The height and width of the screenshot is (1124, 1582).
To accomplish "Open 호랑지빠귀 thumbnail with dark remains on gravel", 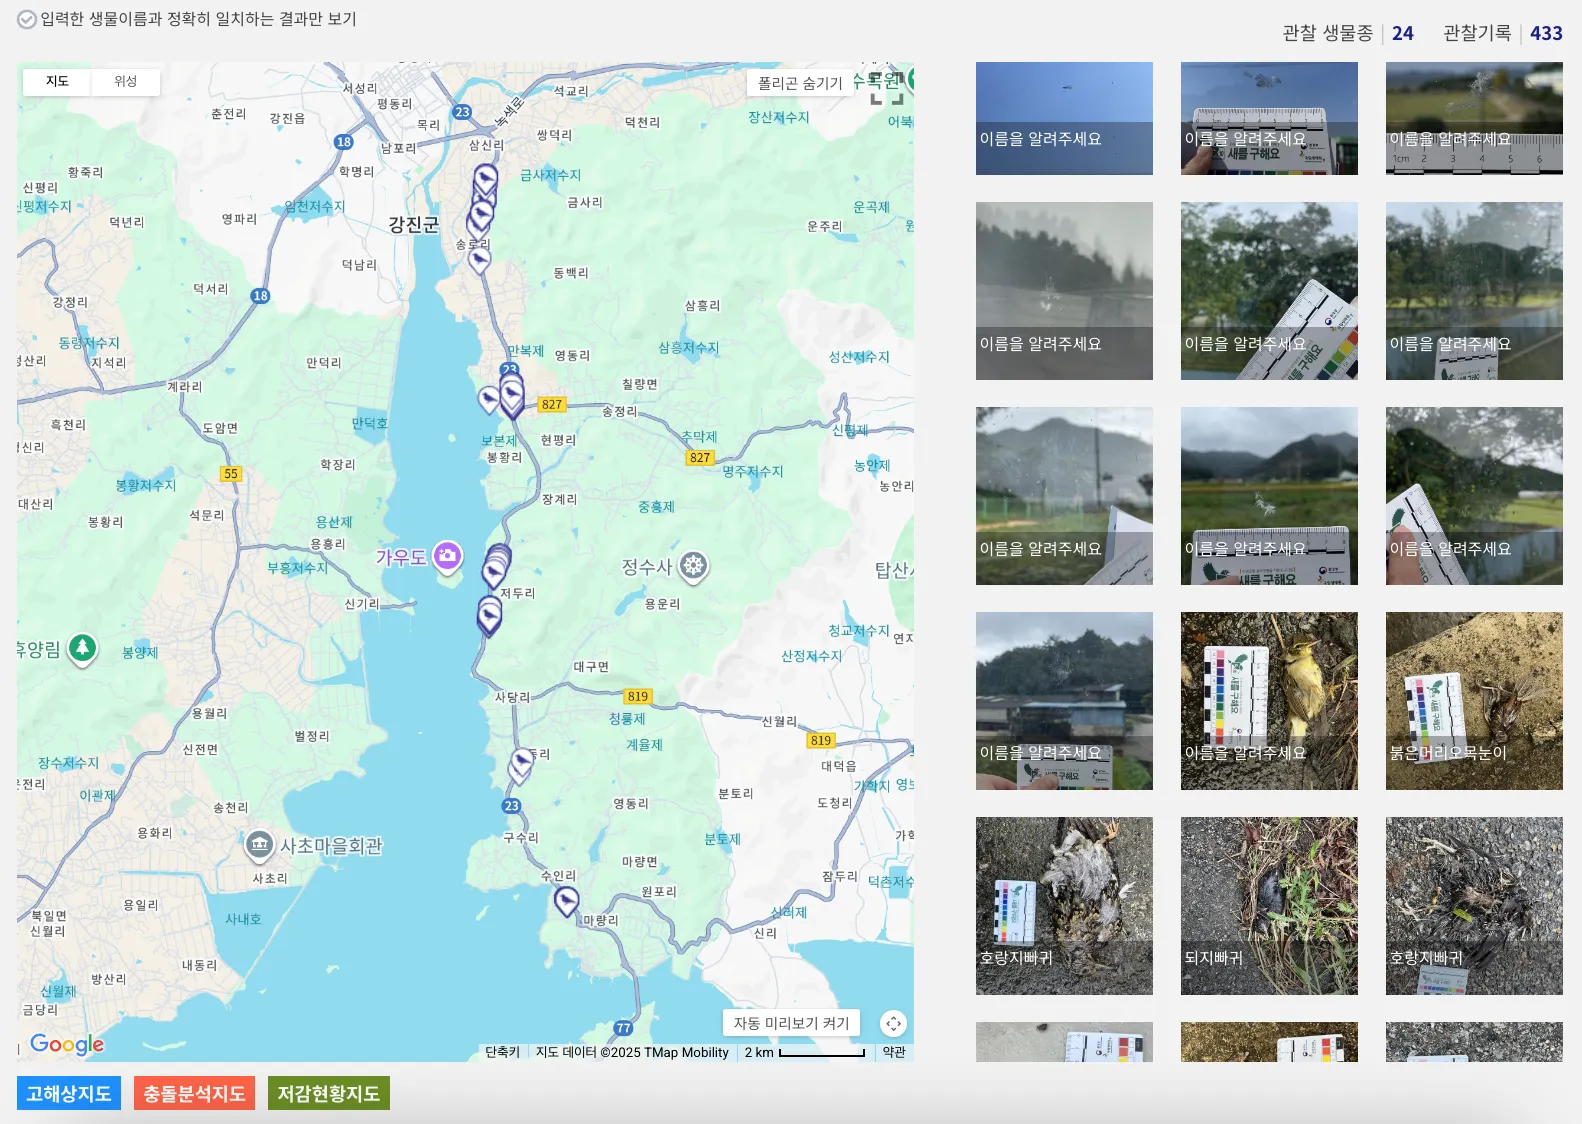I will (x=1474, y=906).
